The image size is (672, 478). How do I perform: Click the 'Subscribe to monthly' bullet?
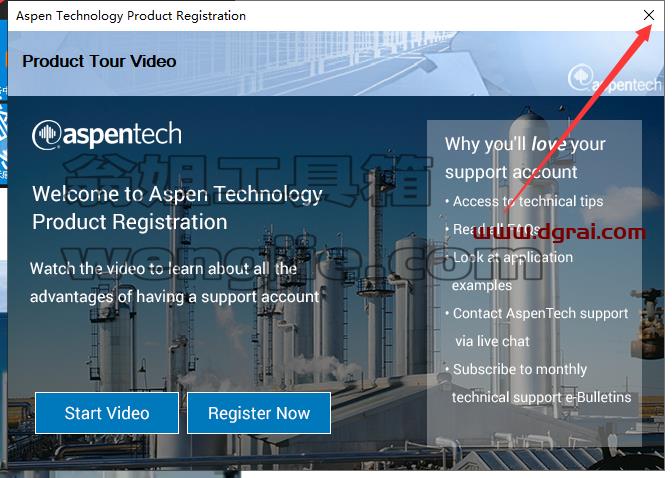(516, 369)
